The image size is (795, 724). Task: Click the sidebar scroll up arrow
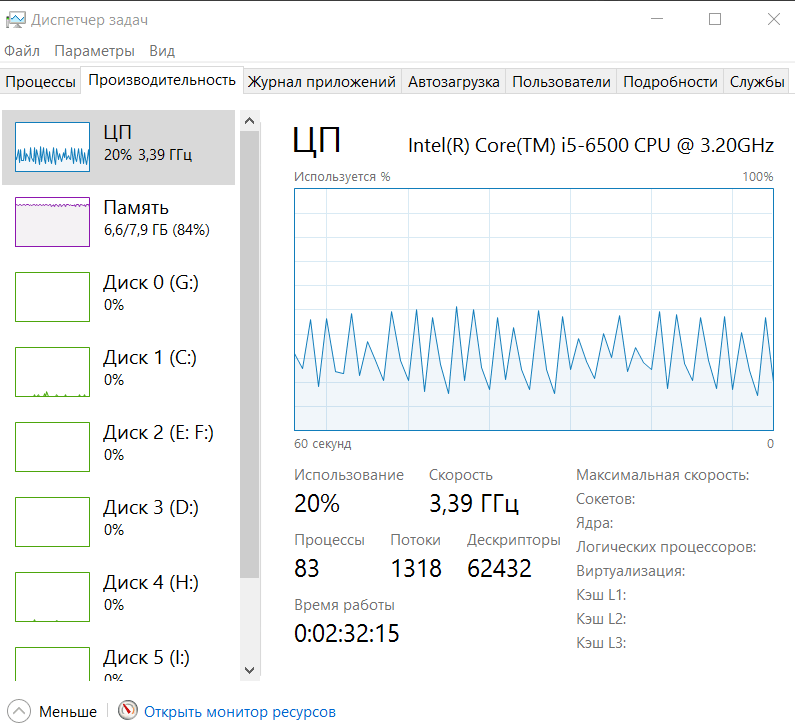tap(249, 121)
